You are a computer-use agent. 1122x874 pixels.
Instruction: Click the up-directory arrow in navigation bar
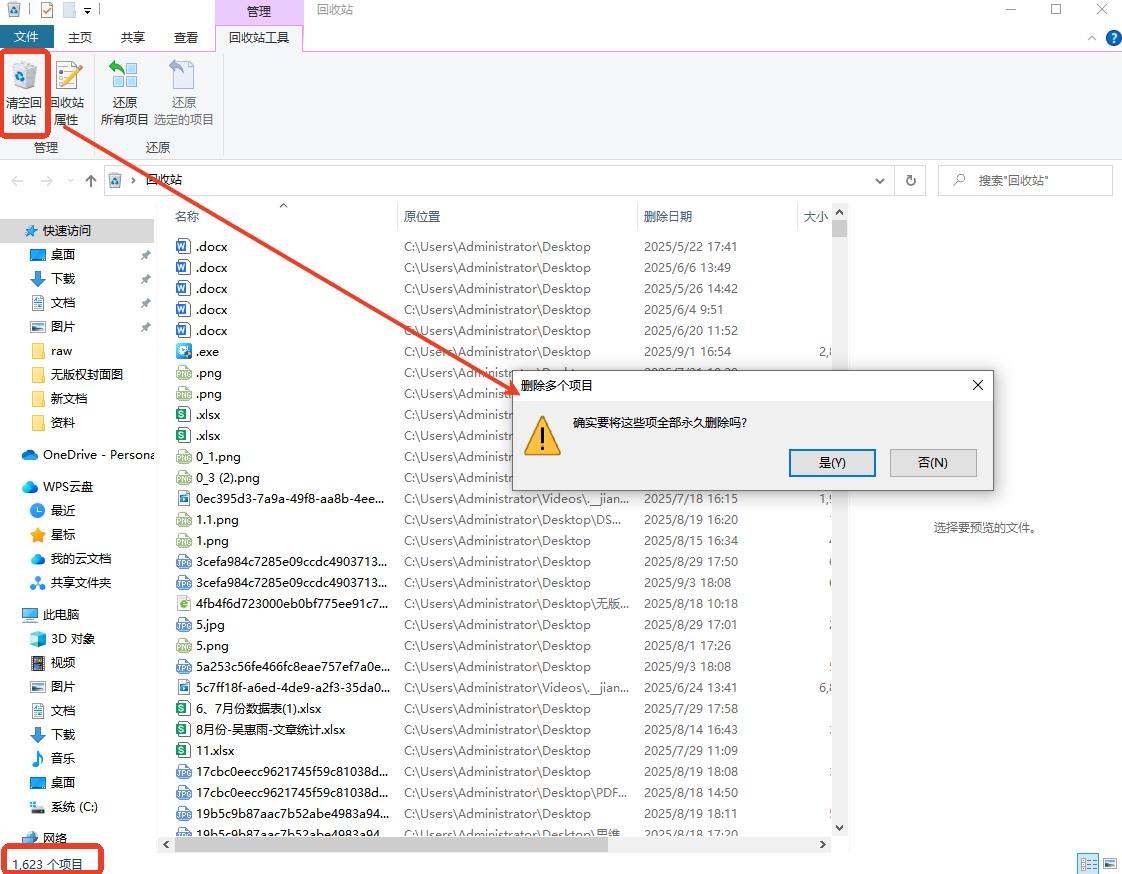(91, 181)
